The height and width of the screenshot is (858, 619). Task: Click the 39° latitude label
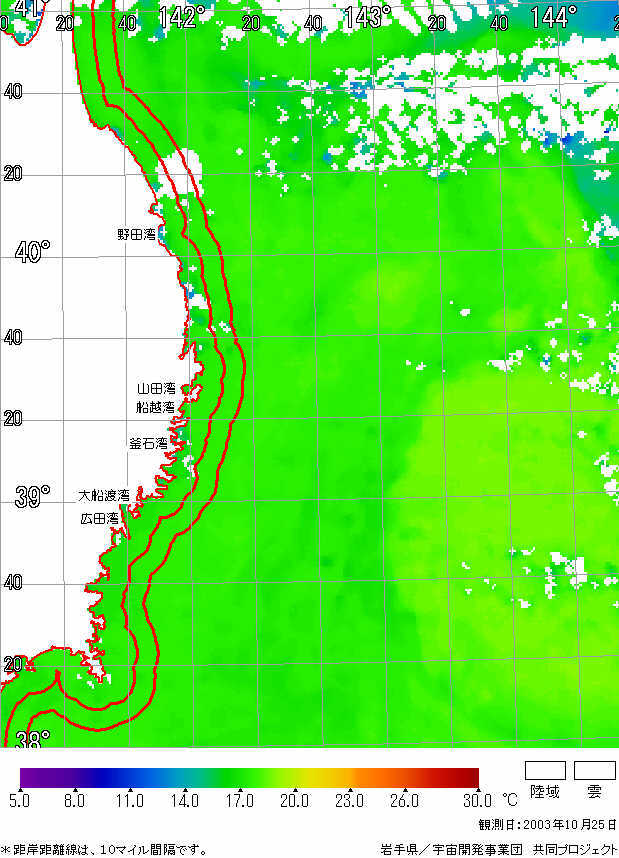[32, 496]
